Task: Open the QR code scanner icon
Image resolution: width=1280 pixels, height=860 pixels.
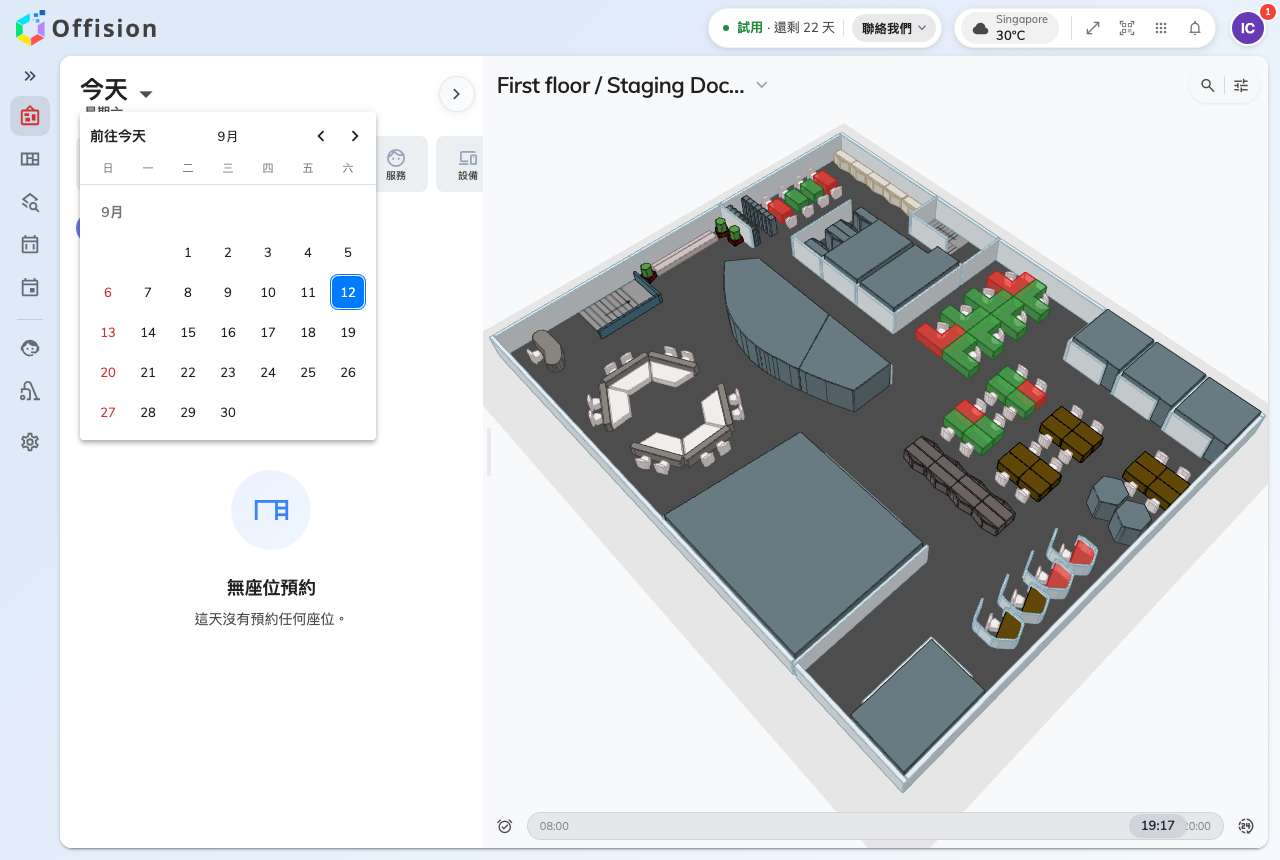Action: point(1127,28)
